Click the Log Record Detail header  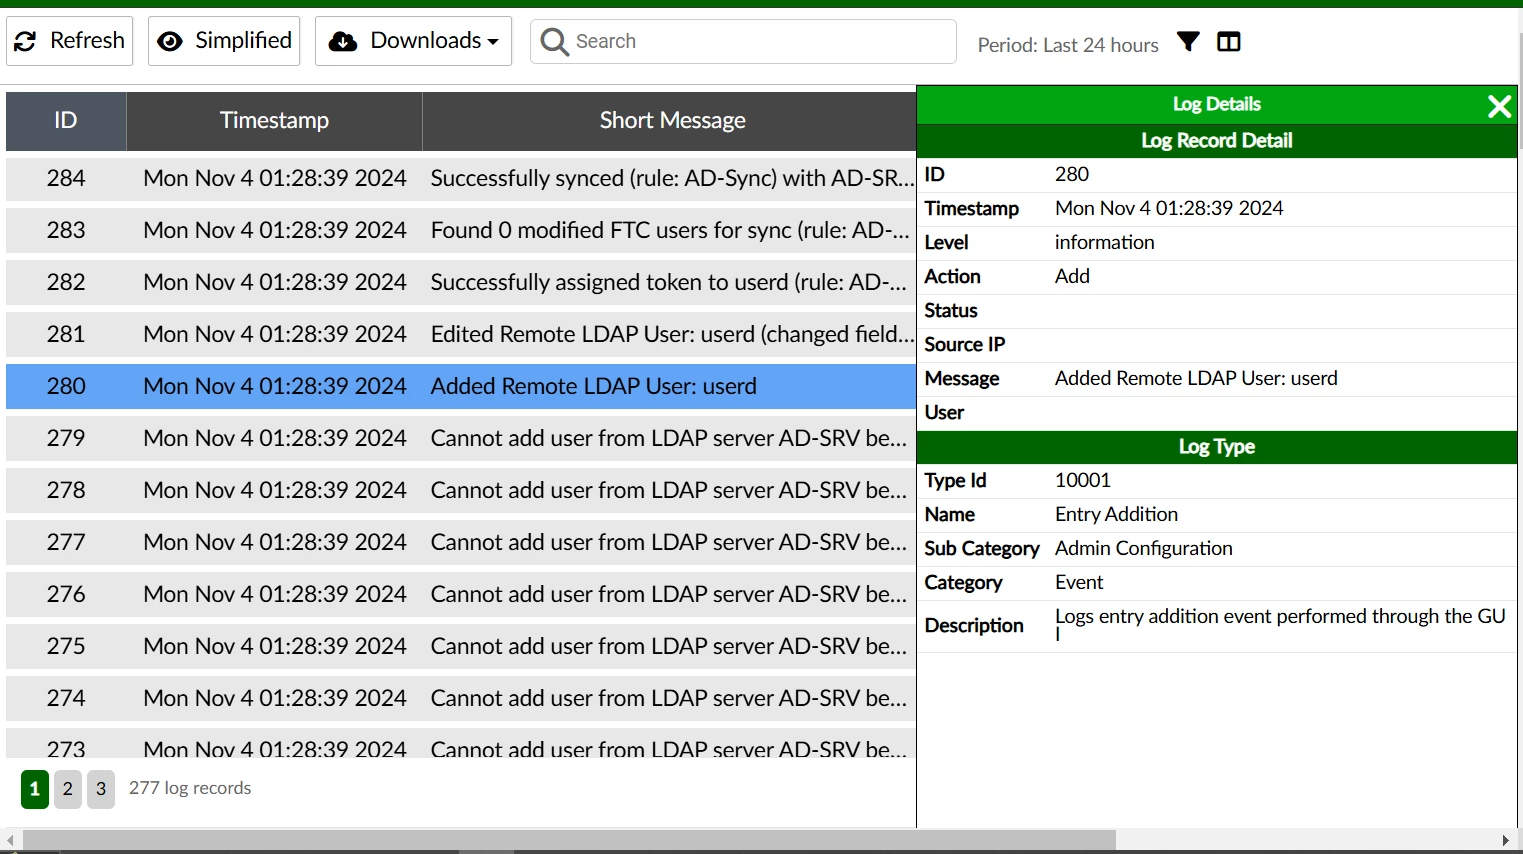pos(1217,141)
